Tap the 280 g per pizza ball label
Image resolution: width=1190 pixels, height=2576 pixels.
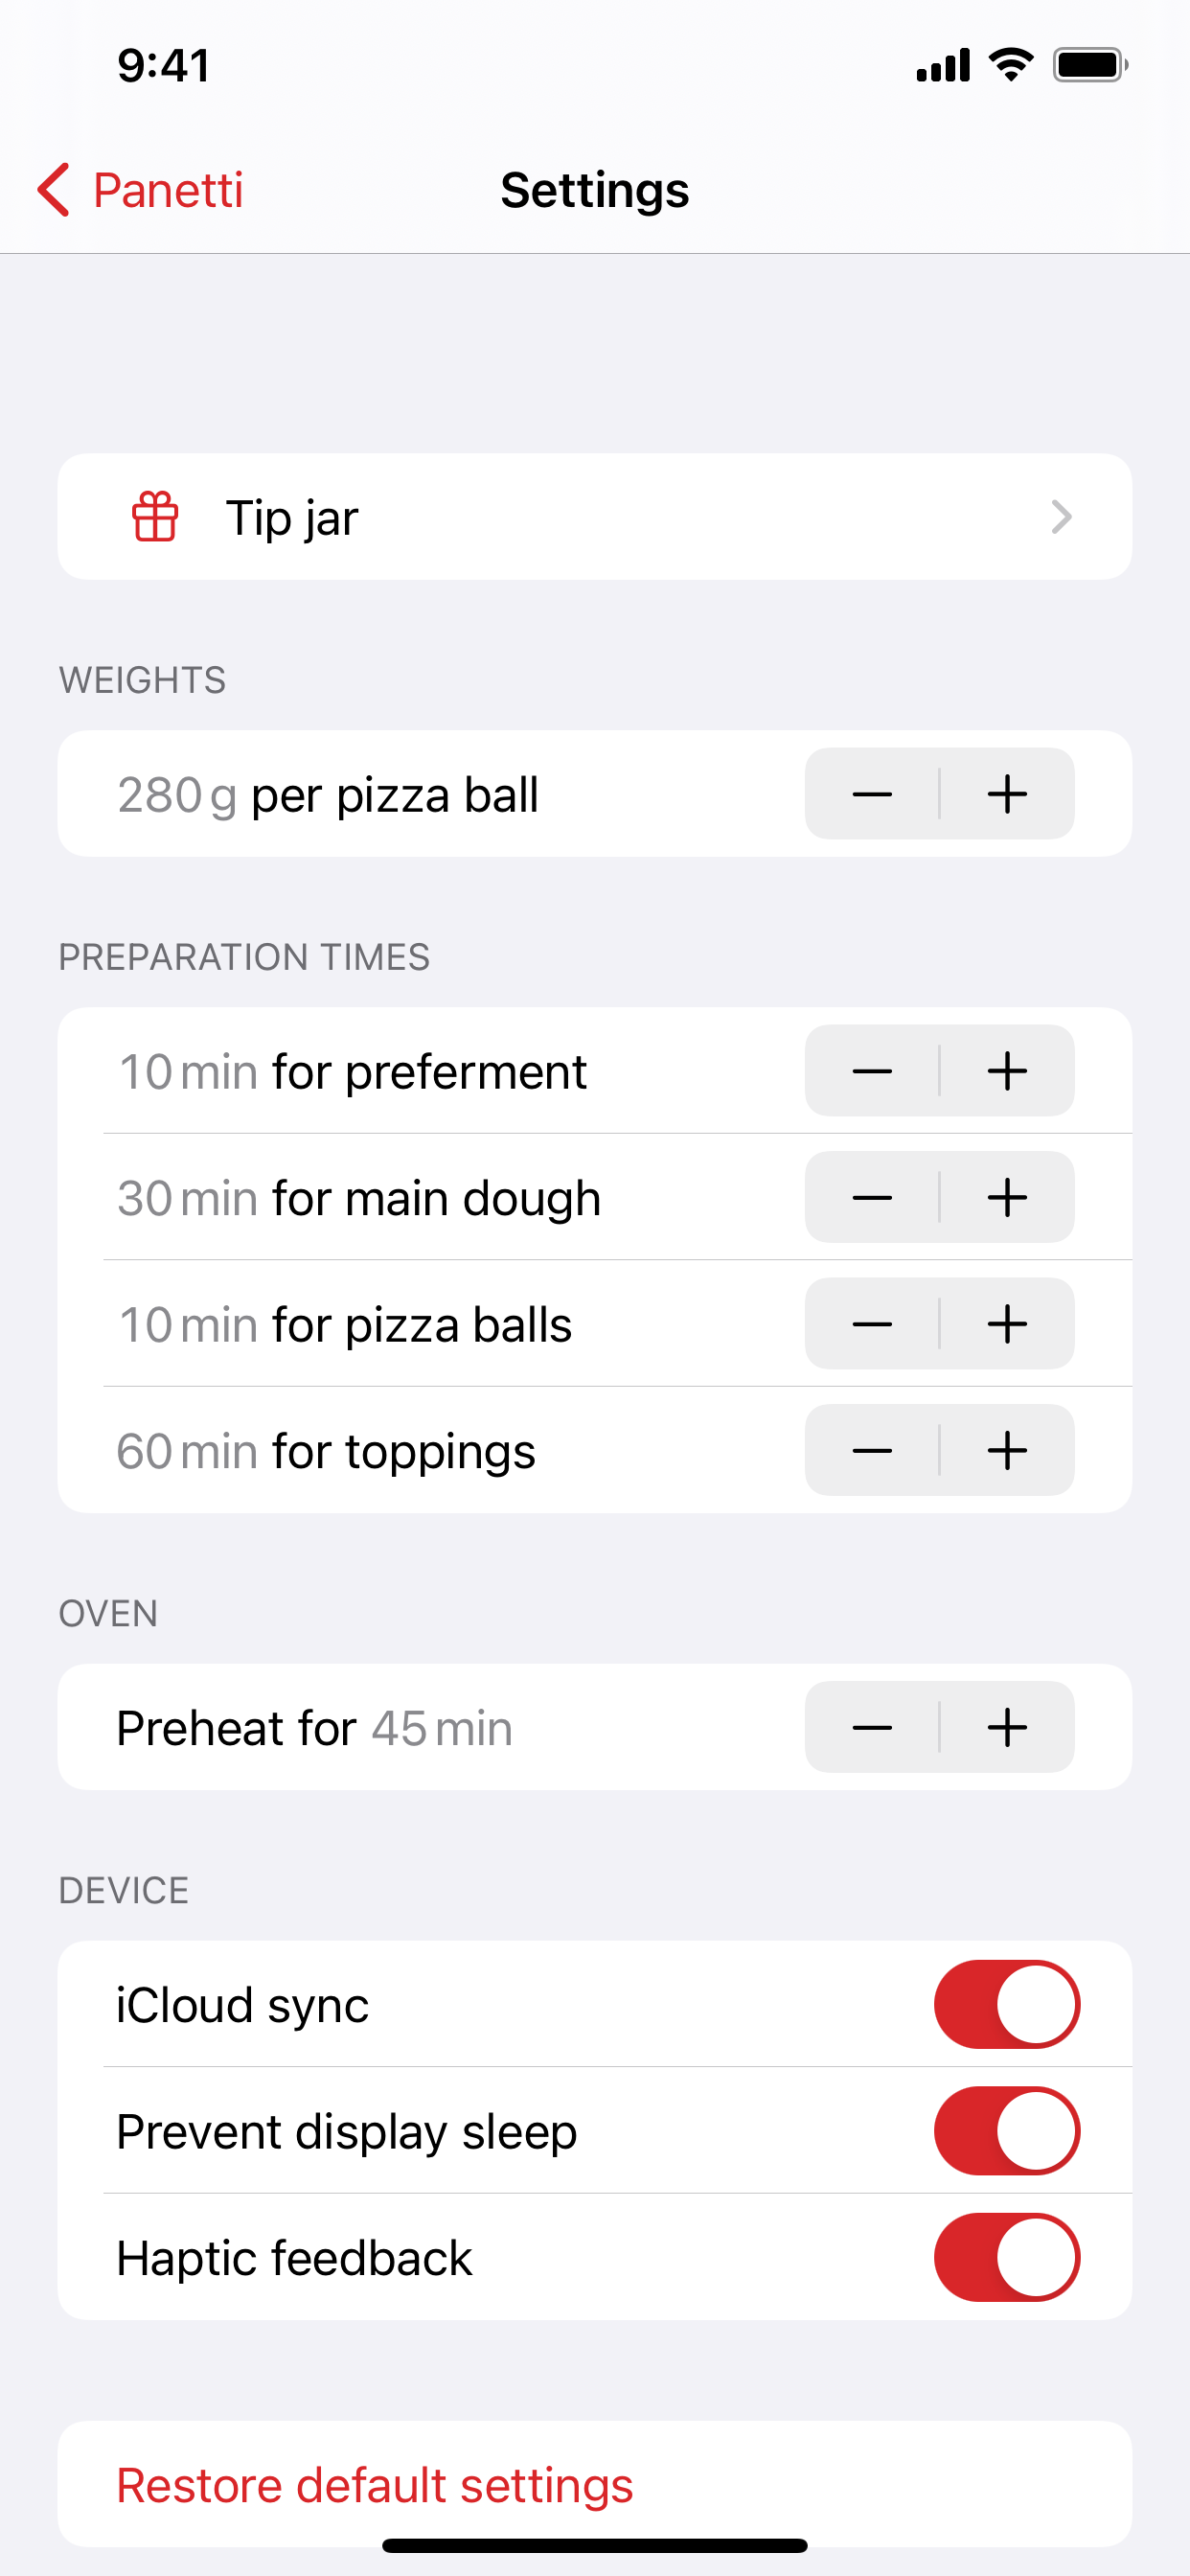[328, 795]
